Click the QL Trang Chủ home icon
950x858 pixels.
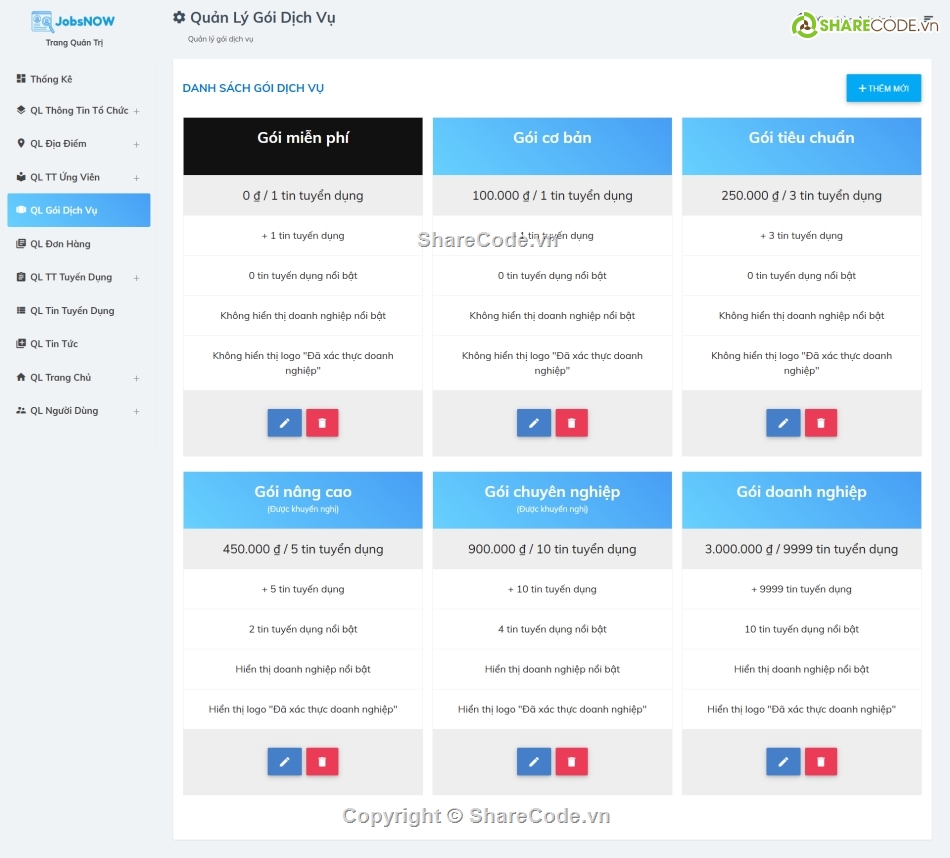pyautogui.click(x=21, y=377)
